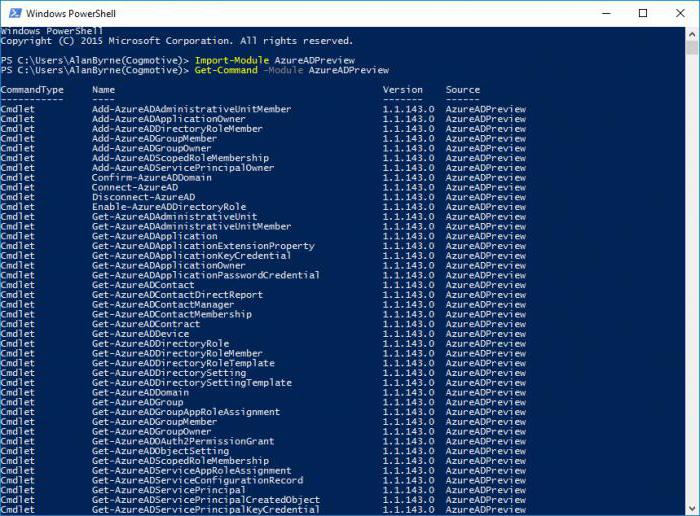Click the Source column header
This screenshot has height=516, width=700.
[462, 90]
